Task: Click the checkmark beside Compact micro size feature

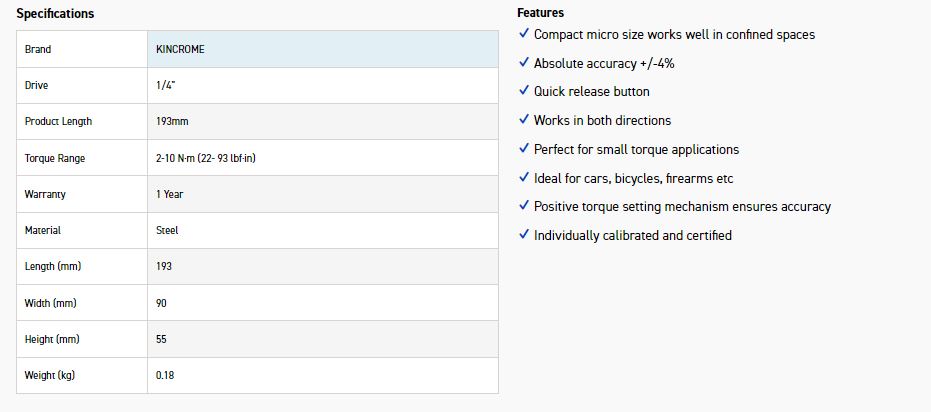Action: click(524, 34)
